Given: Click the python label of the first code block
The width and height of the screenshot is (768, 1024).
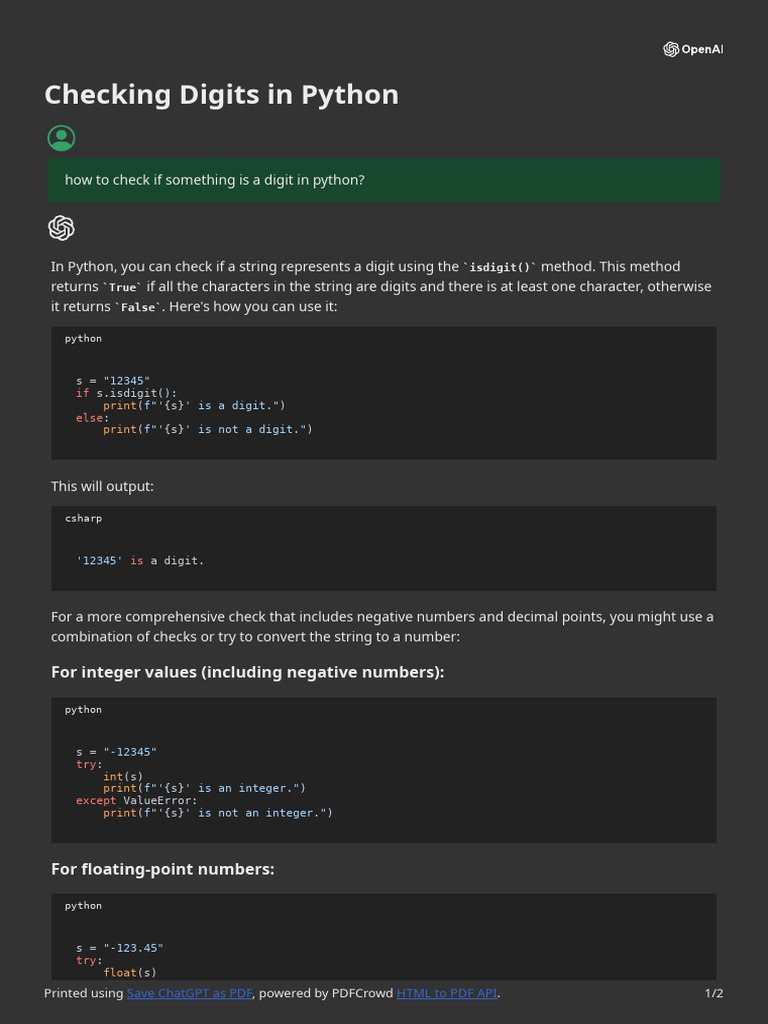Looking at the screenshot, I should [83, 338].
